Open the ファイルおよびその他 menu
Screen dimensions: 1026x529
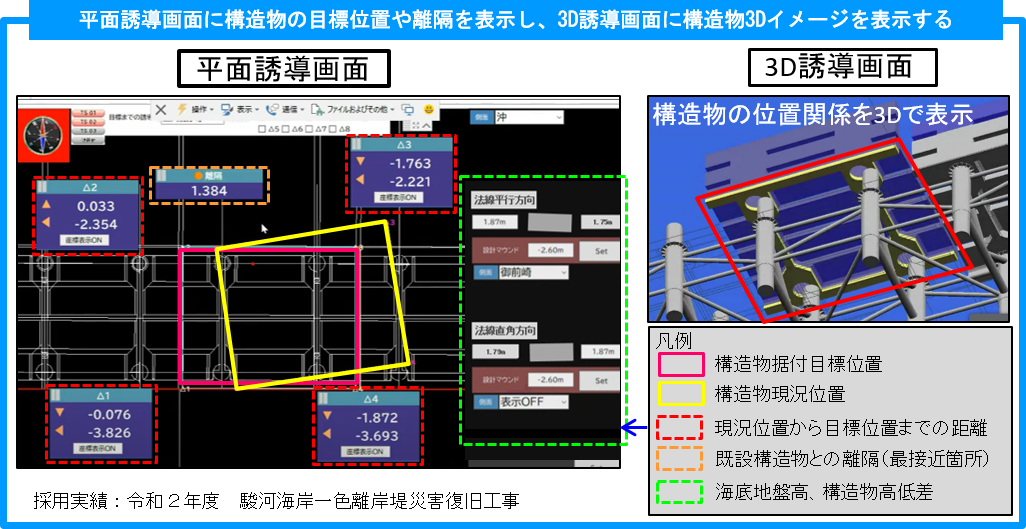click(x=353, y=110)
